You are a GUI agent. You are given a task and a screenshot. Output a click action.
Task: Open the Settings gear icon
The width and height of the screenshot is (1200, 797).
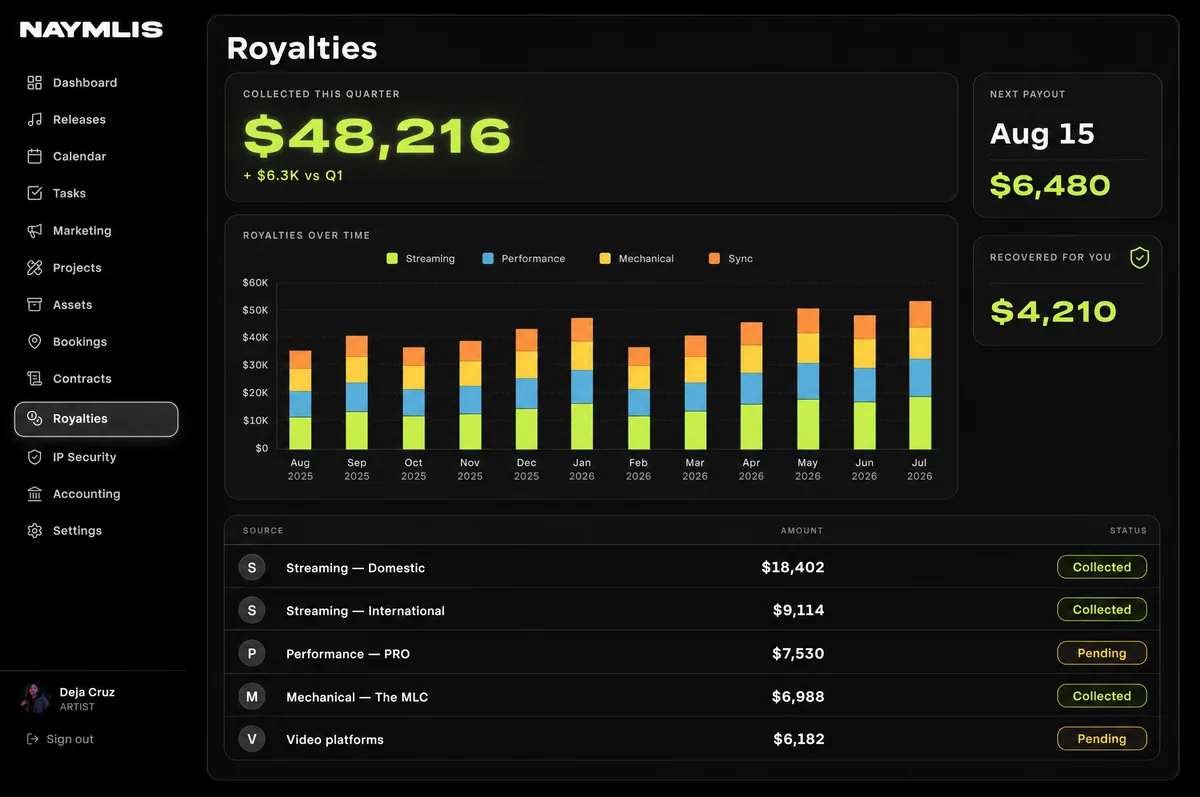(x=35, y=531)
